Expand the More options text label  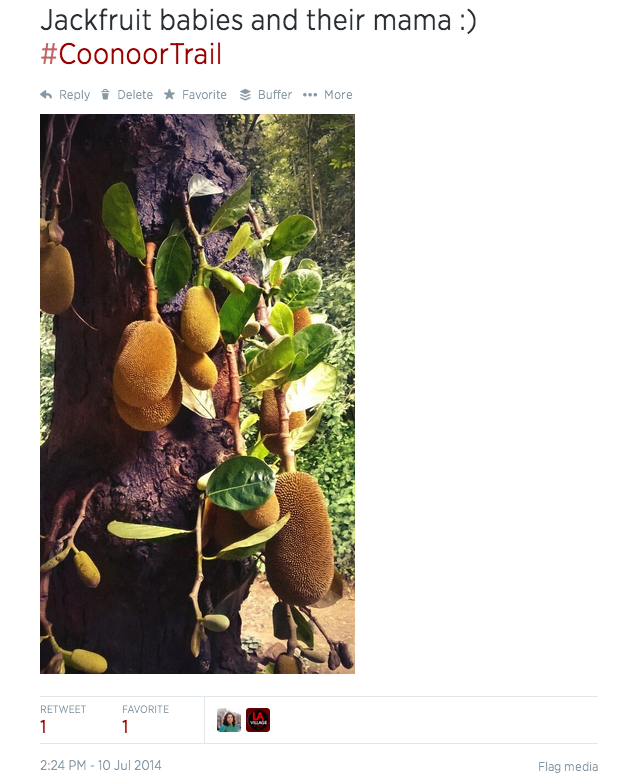(338, 95)
